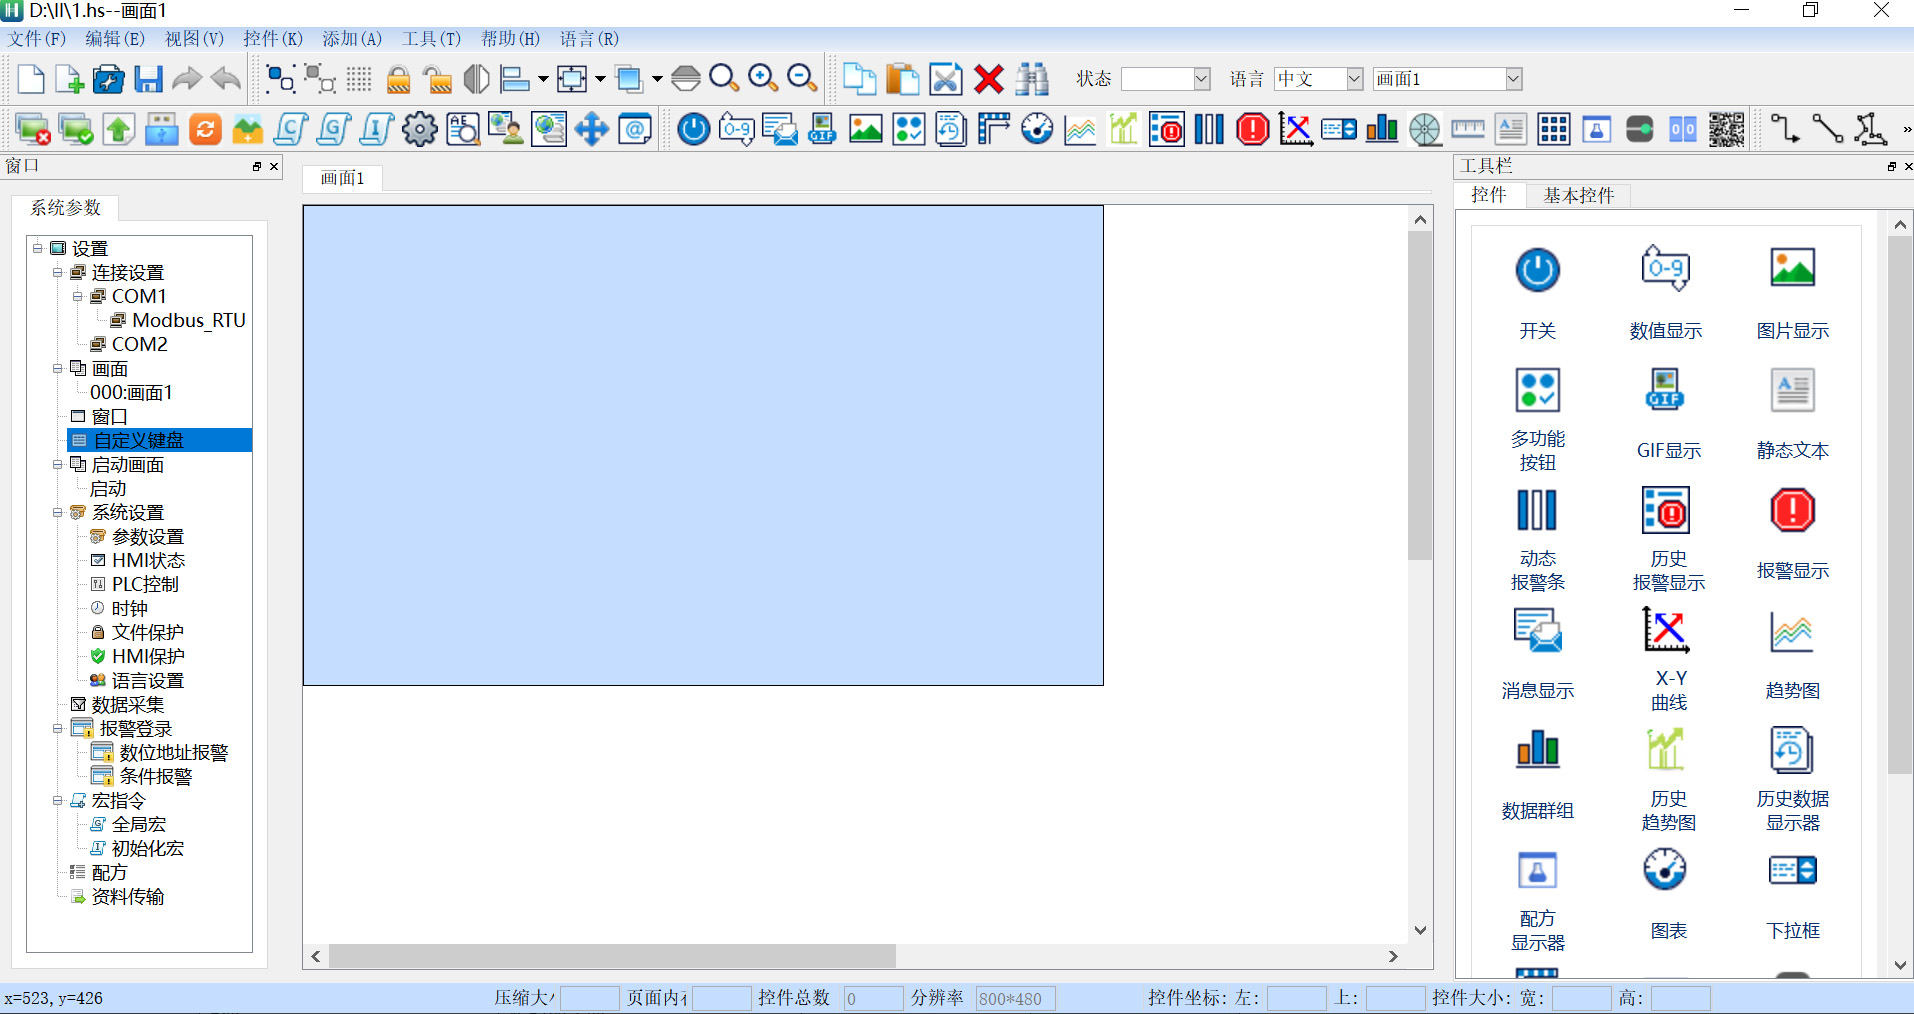
Task: Click the blue 画面1 design canvas
Action: click(703, 445)
